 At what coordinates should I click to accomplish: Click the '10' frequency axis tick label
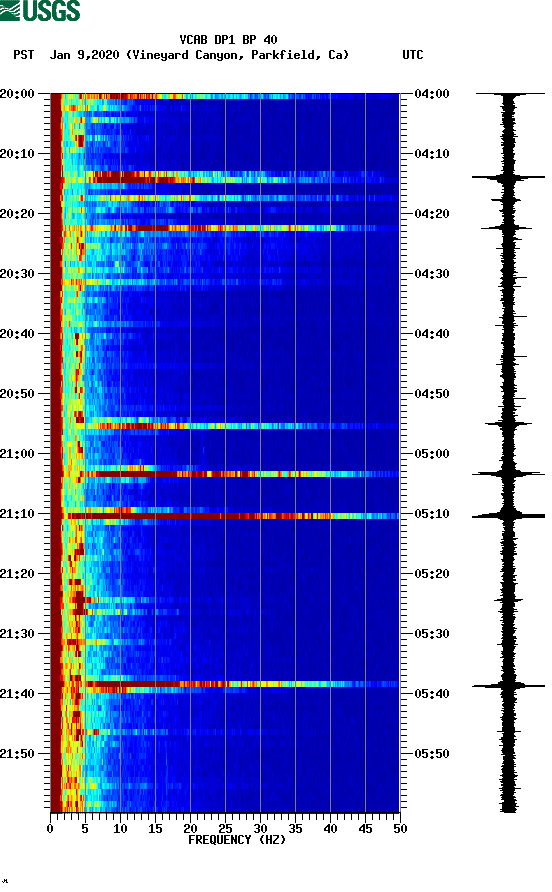tap(120, 829)
